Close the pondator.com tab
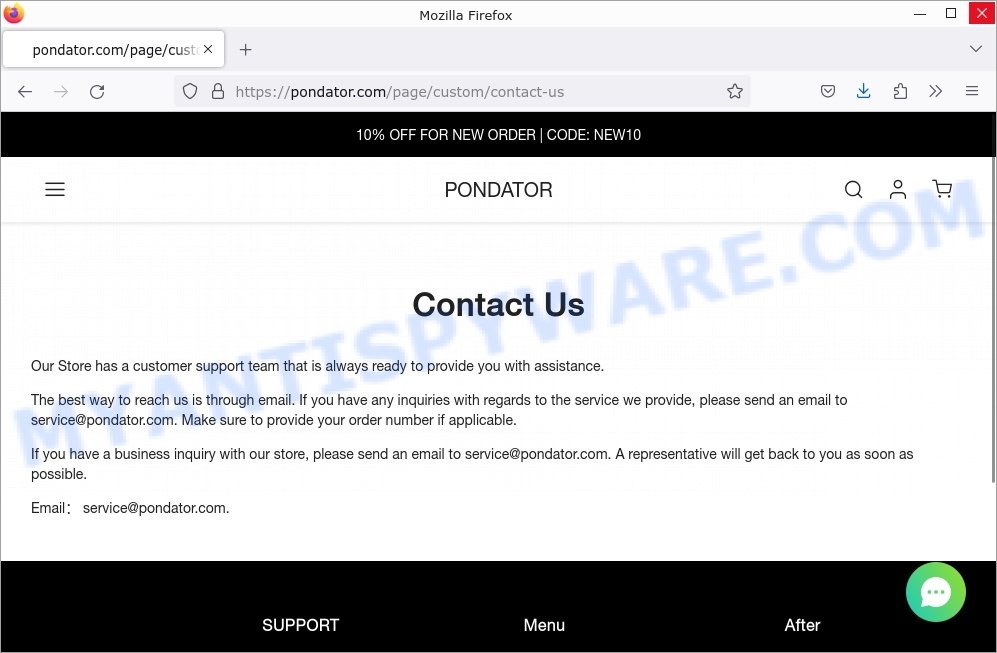This screenshot has height=653, width=997. click(x=208, y=50)
